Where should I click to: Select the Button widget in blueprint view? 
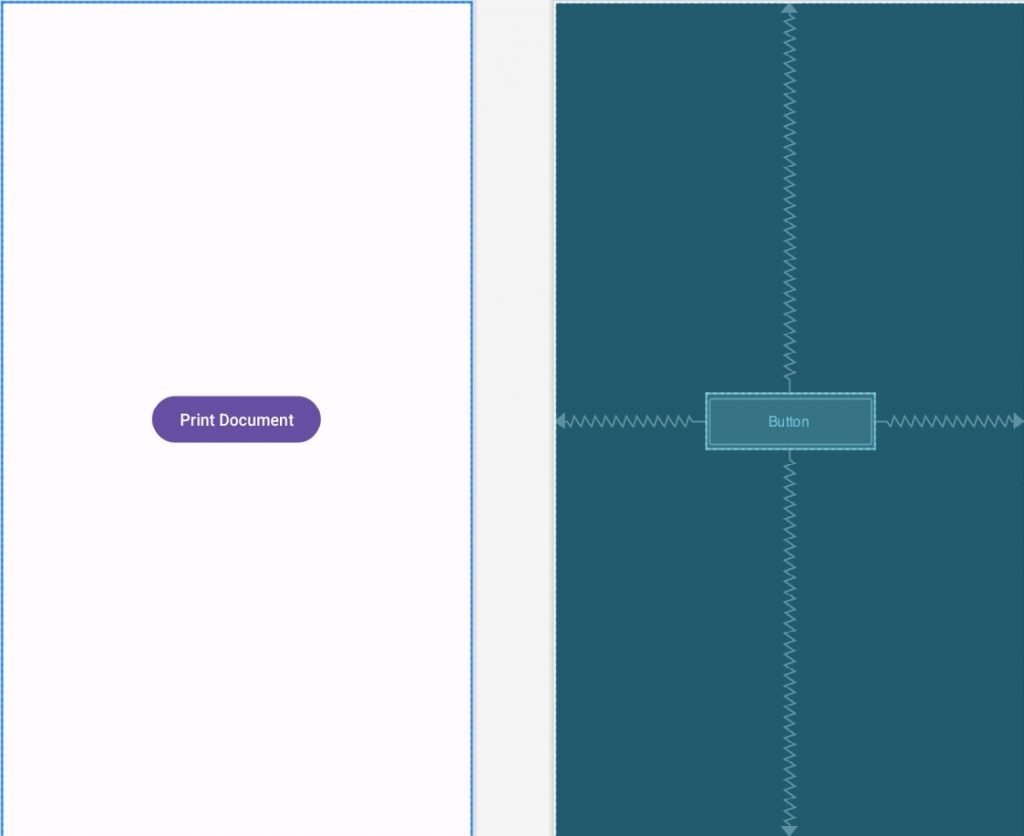click(x=789, y=421)
